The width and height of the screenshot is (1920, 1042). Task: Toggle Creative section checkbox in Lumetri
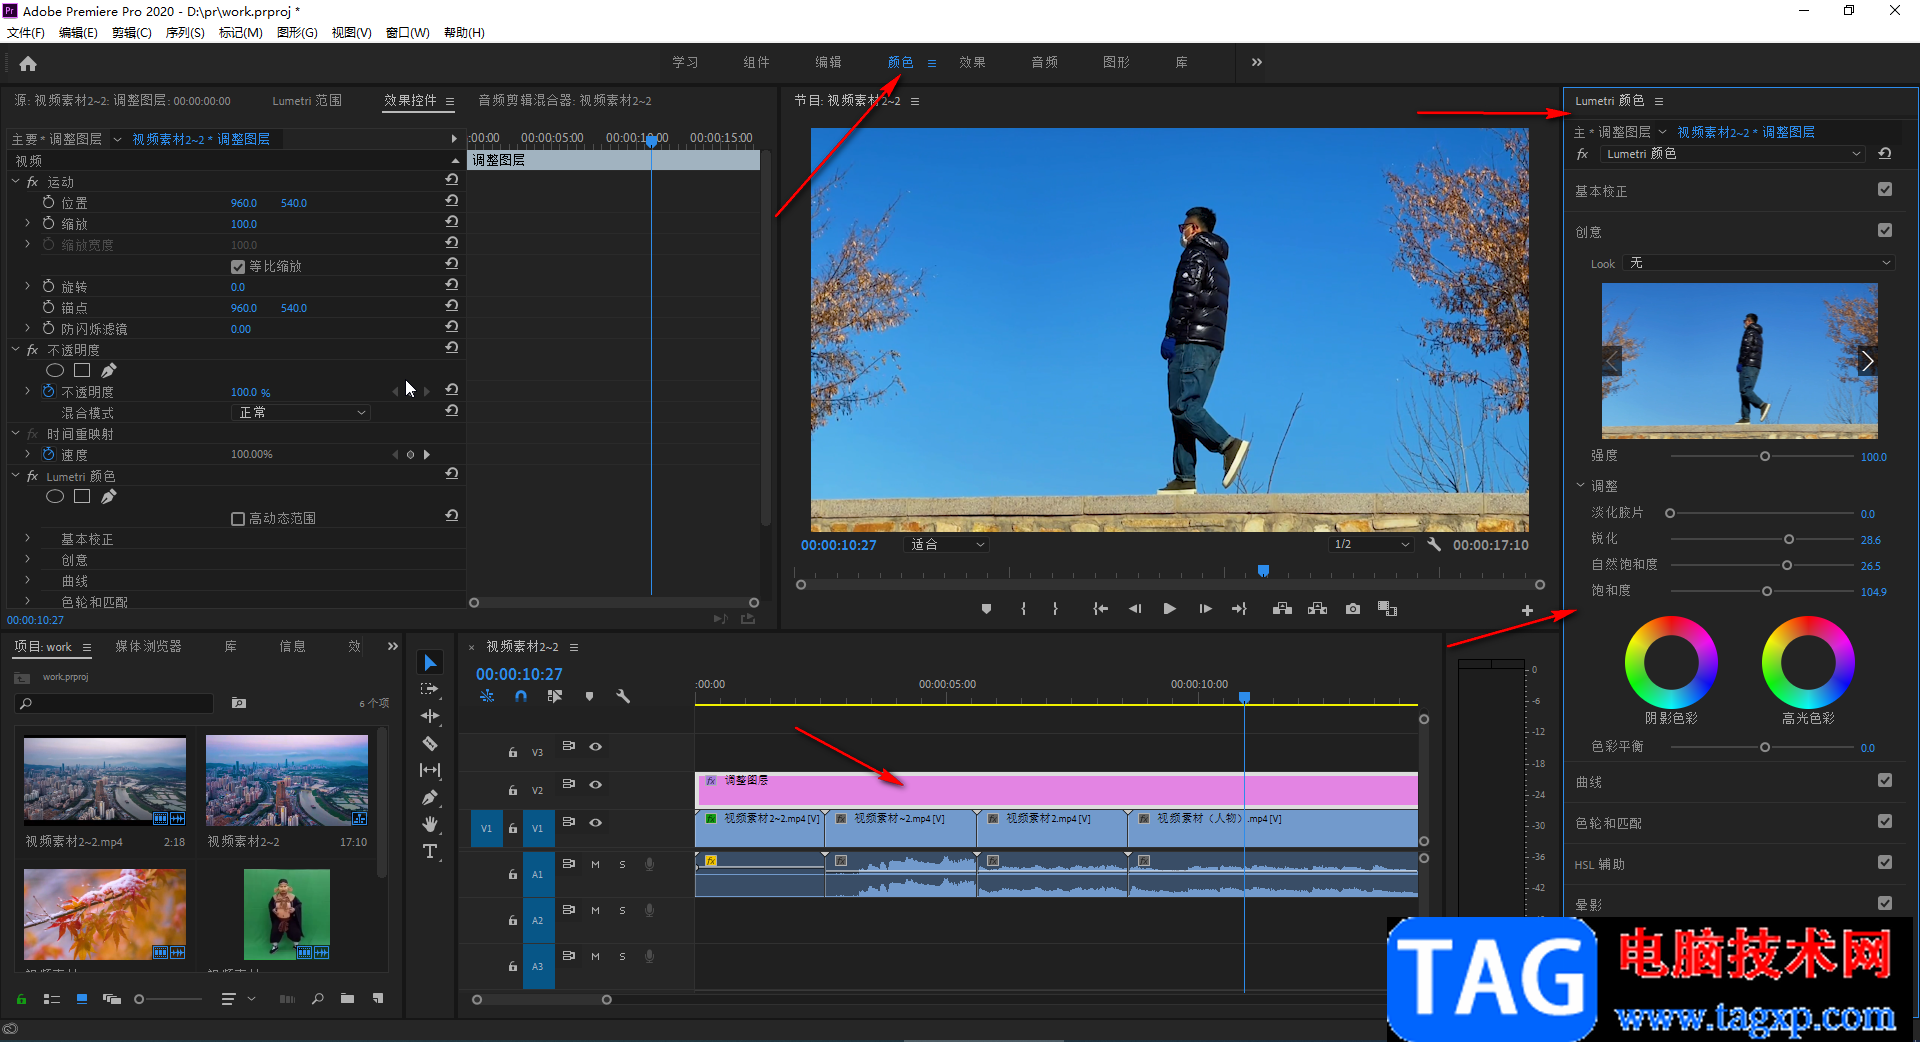point(1885,230)
